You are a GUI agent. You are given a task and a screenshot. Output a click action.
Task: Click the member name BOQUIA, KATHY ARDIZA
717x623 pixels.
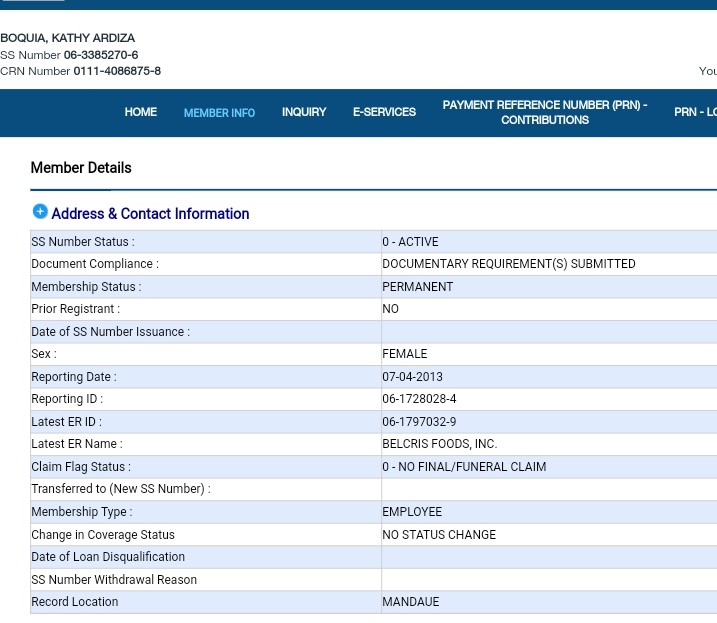pos(67,38)
